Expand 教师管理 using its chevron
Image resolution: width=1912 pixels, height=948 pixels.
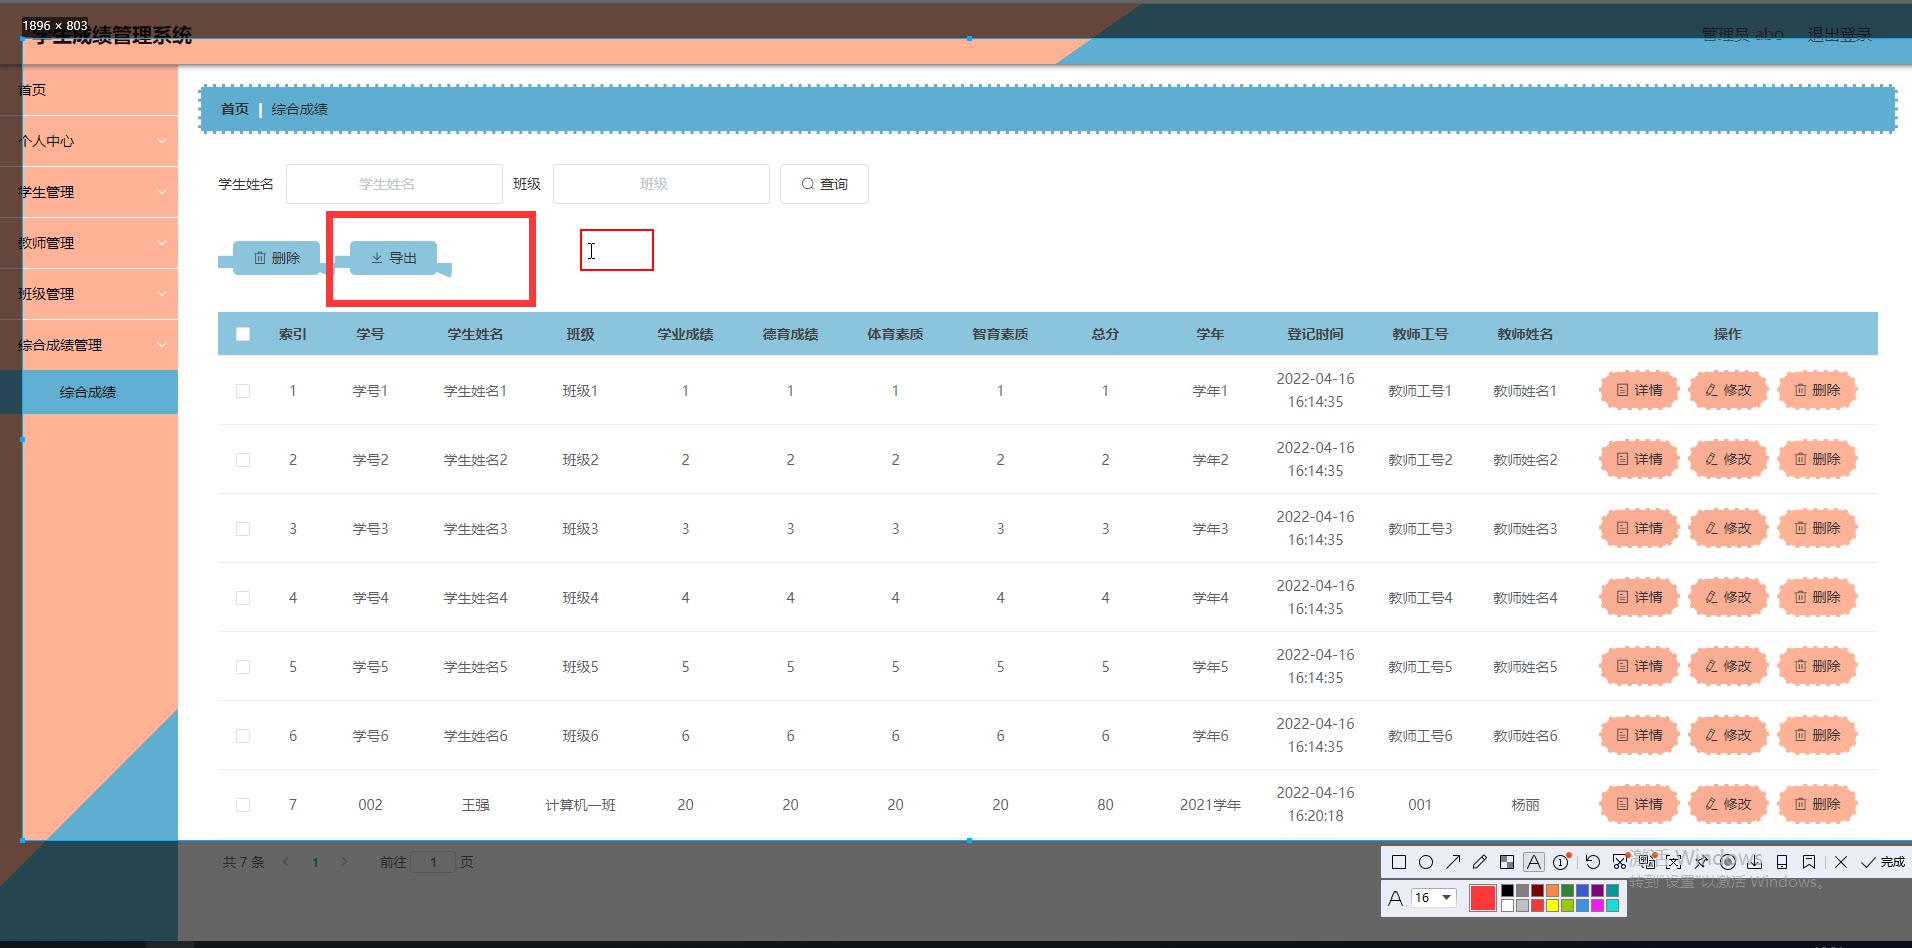point(162,243)
